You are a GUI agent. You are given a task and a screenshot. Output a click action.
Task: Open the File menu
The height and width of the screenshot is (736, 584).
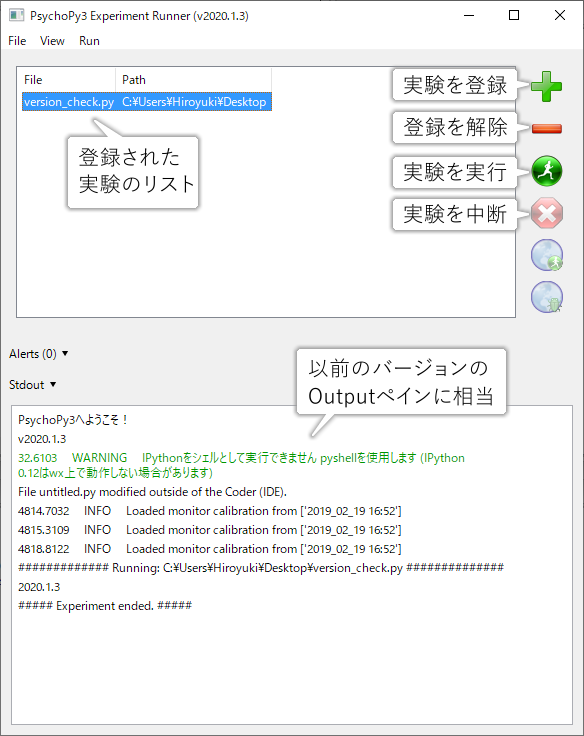[x=17, y=41]
